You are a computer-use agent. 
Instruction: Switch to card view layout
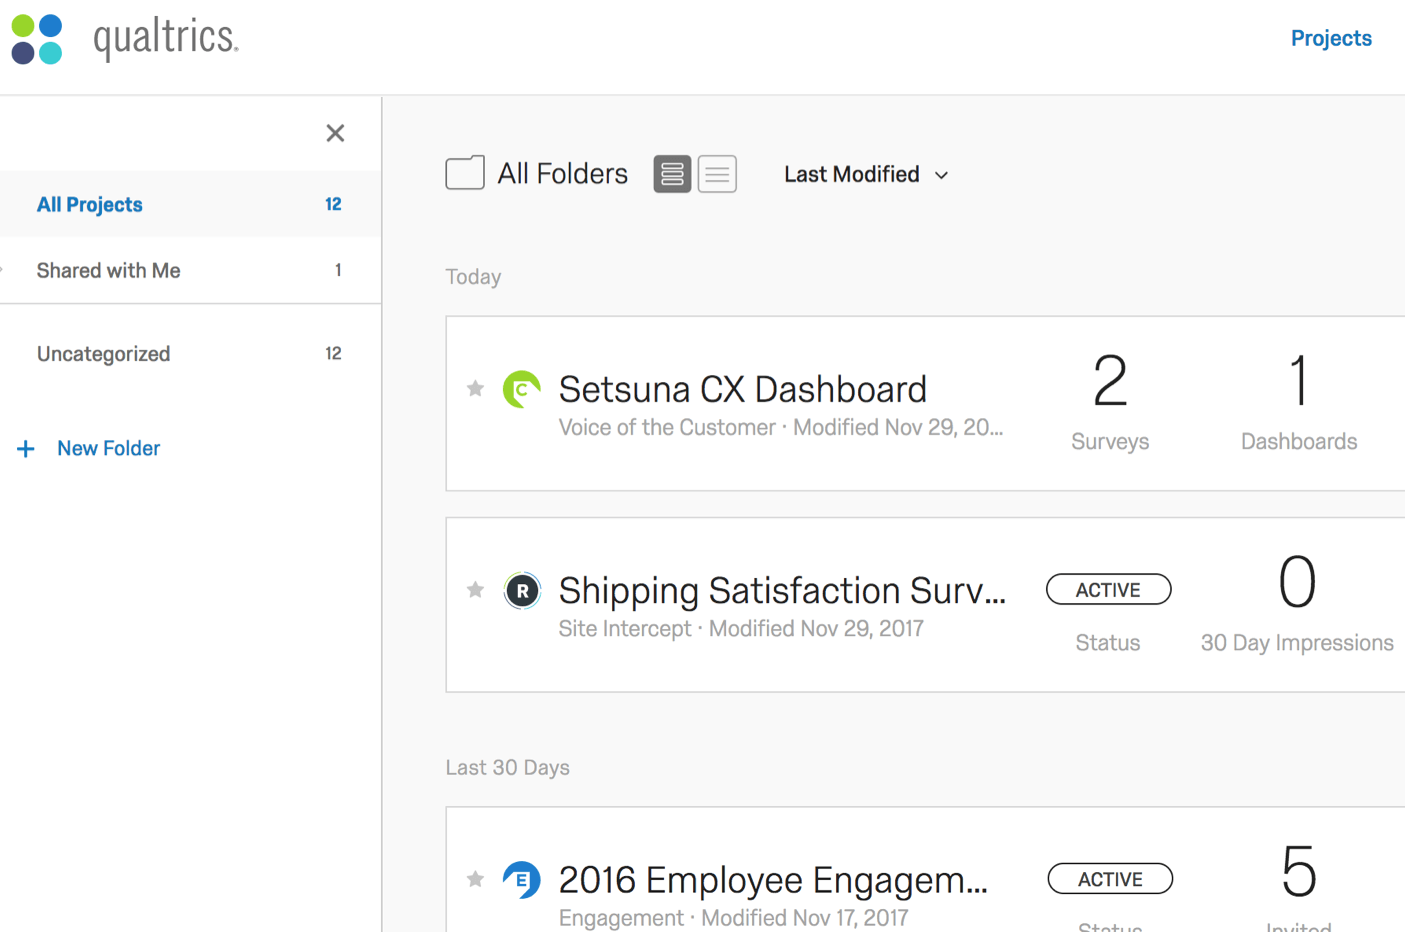(x=672, y=174)
